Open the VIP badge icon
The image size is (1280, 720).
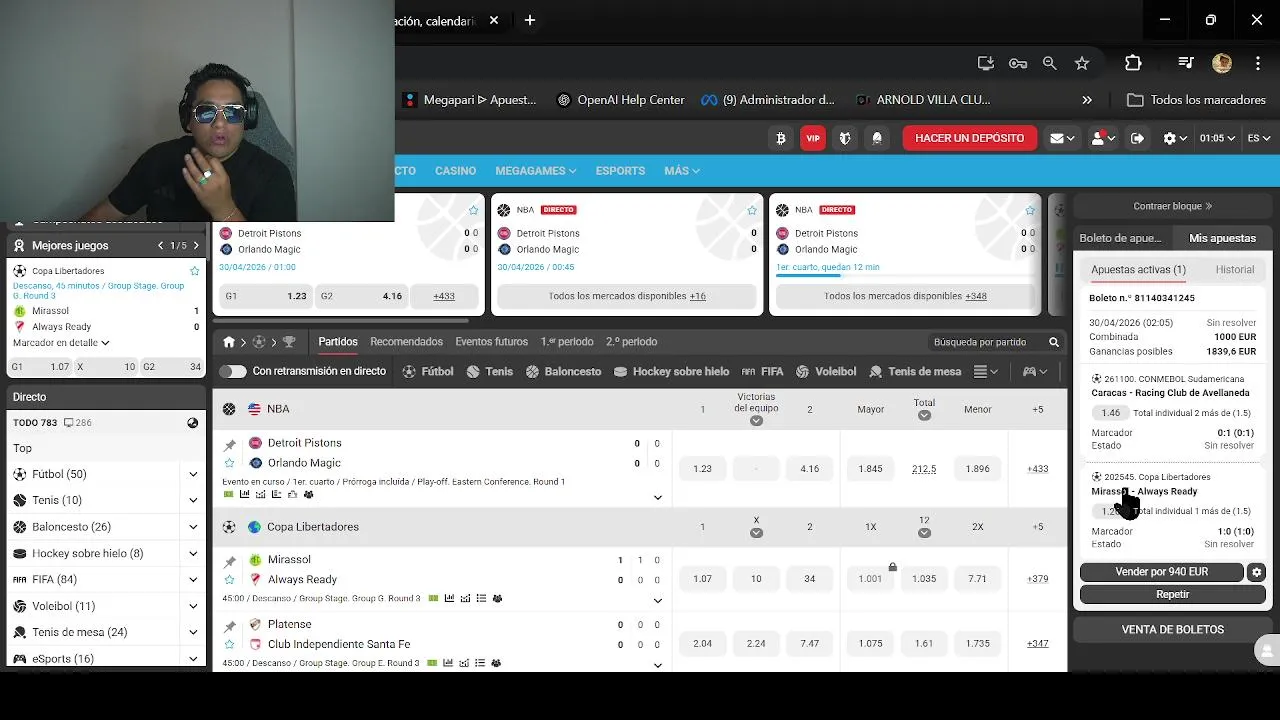(813, 138)
